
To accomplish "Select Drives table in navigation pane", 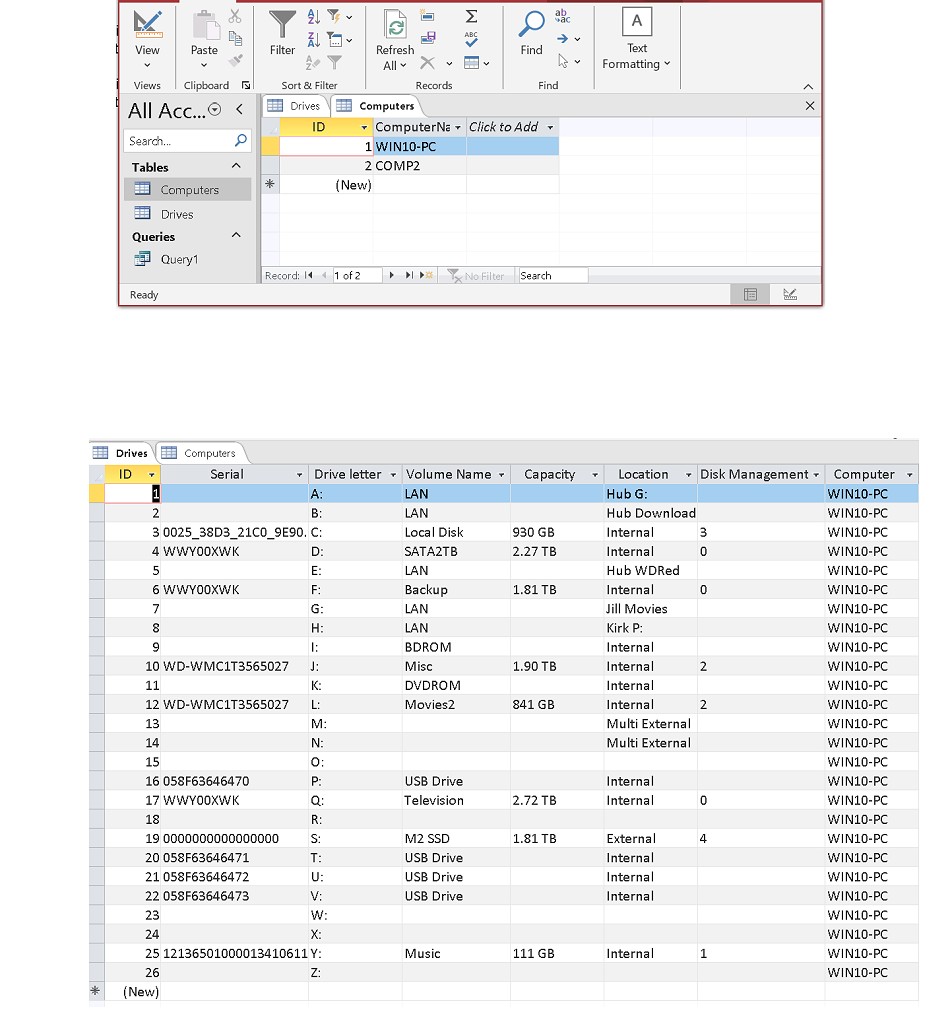I will 176,214.
